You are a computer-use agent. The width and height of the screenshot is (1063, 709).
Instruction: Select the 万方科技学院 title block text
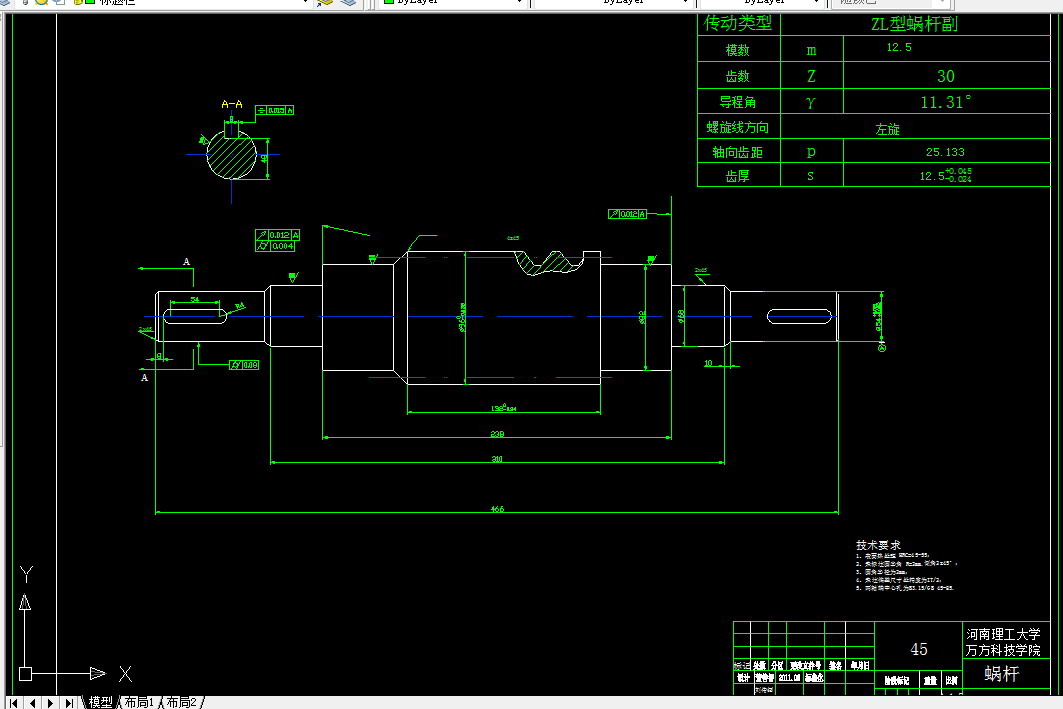(1003, 650)
